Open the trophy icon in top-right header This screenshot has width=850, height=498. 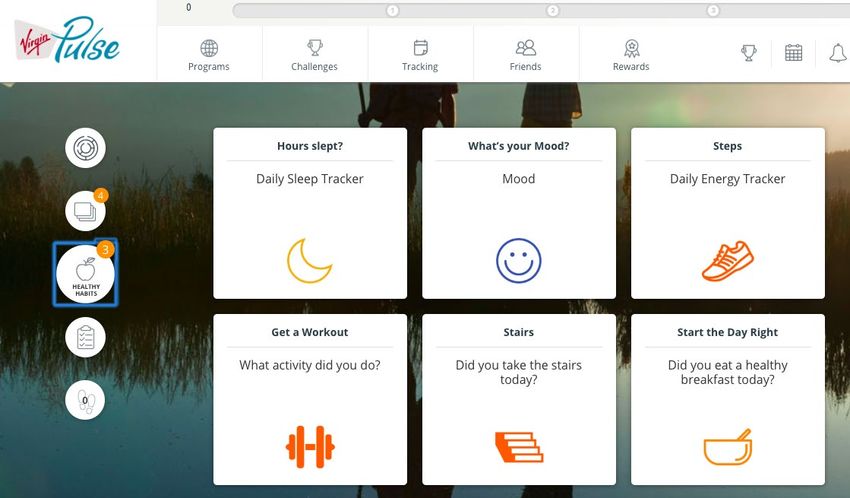(749, 53)
